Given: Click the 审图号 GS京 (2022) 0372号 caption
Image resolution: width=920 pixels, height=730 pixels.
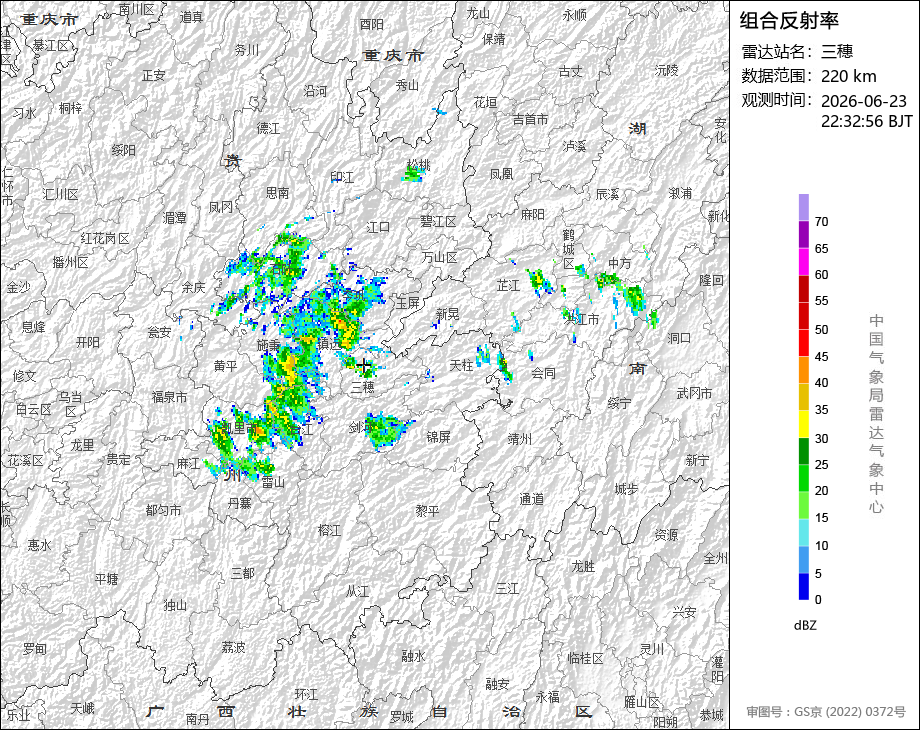Looking at the screenshot, I should [x=826, y=712].
